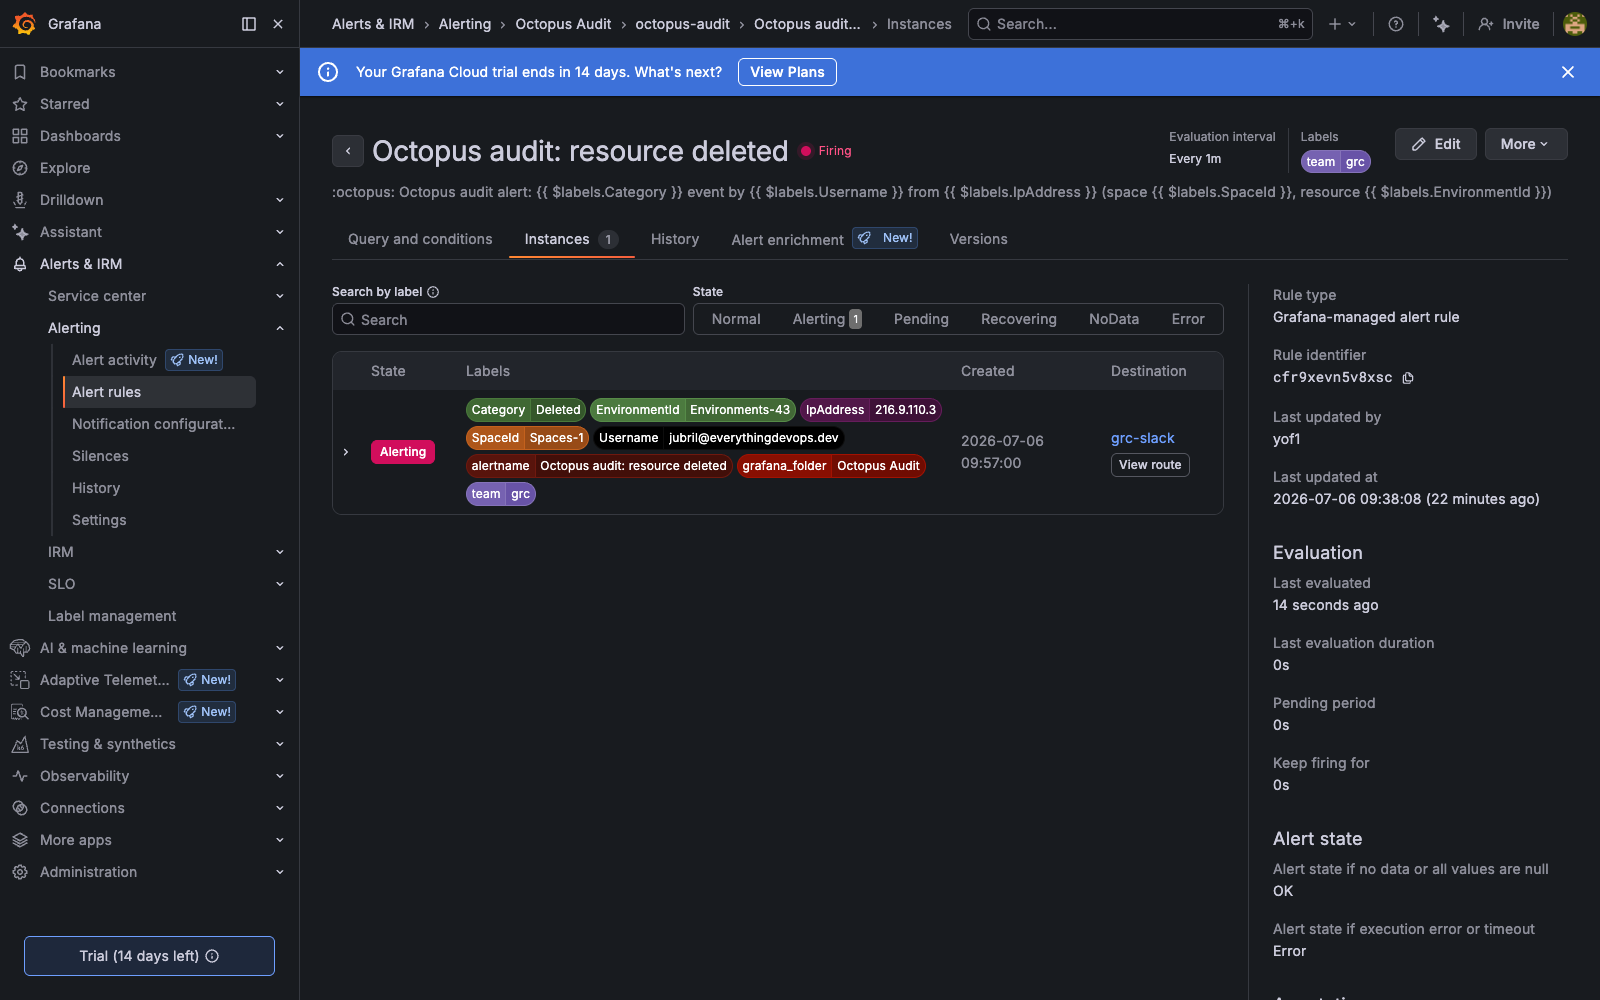
Task: Click the Edit button
Action: tap(1436, 144)
